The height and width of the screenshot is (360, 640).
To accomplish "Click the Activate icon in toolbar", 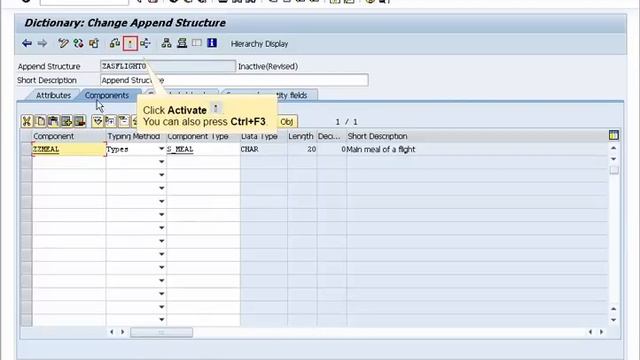I will (130, 43).
